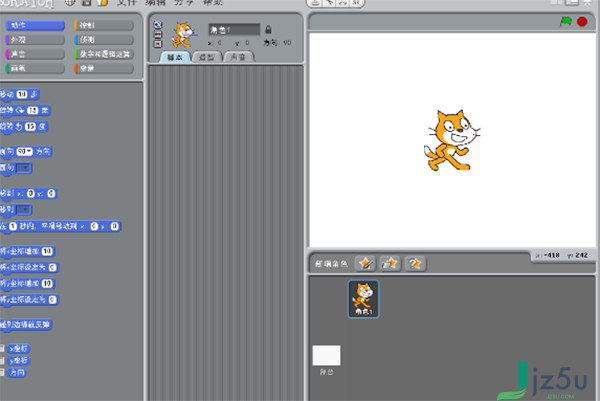
Task: Choose a new sprite from file folder-star button
Action: click(390, 264)
